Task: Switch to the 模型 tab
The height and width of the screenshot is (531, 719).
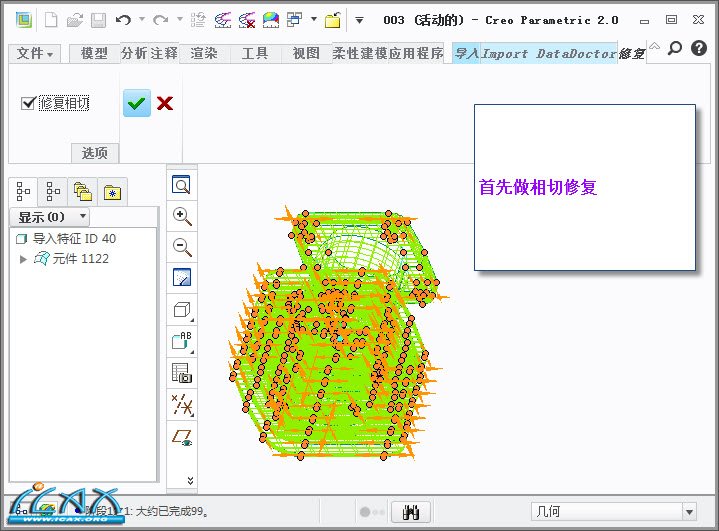Action: [x=94, y=54]
